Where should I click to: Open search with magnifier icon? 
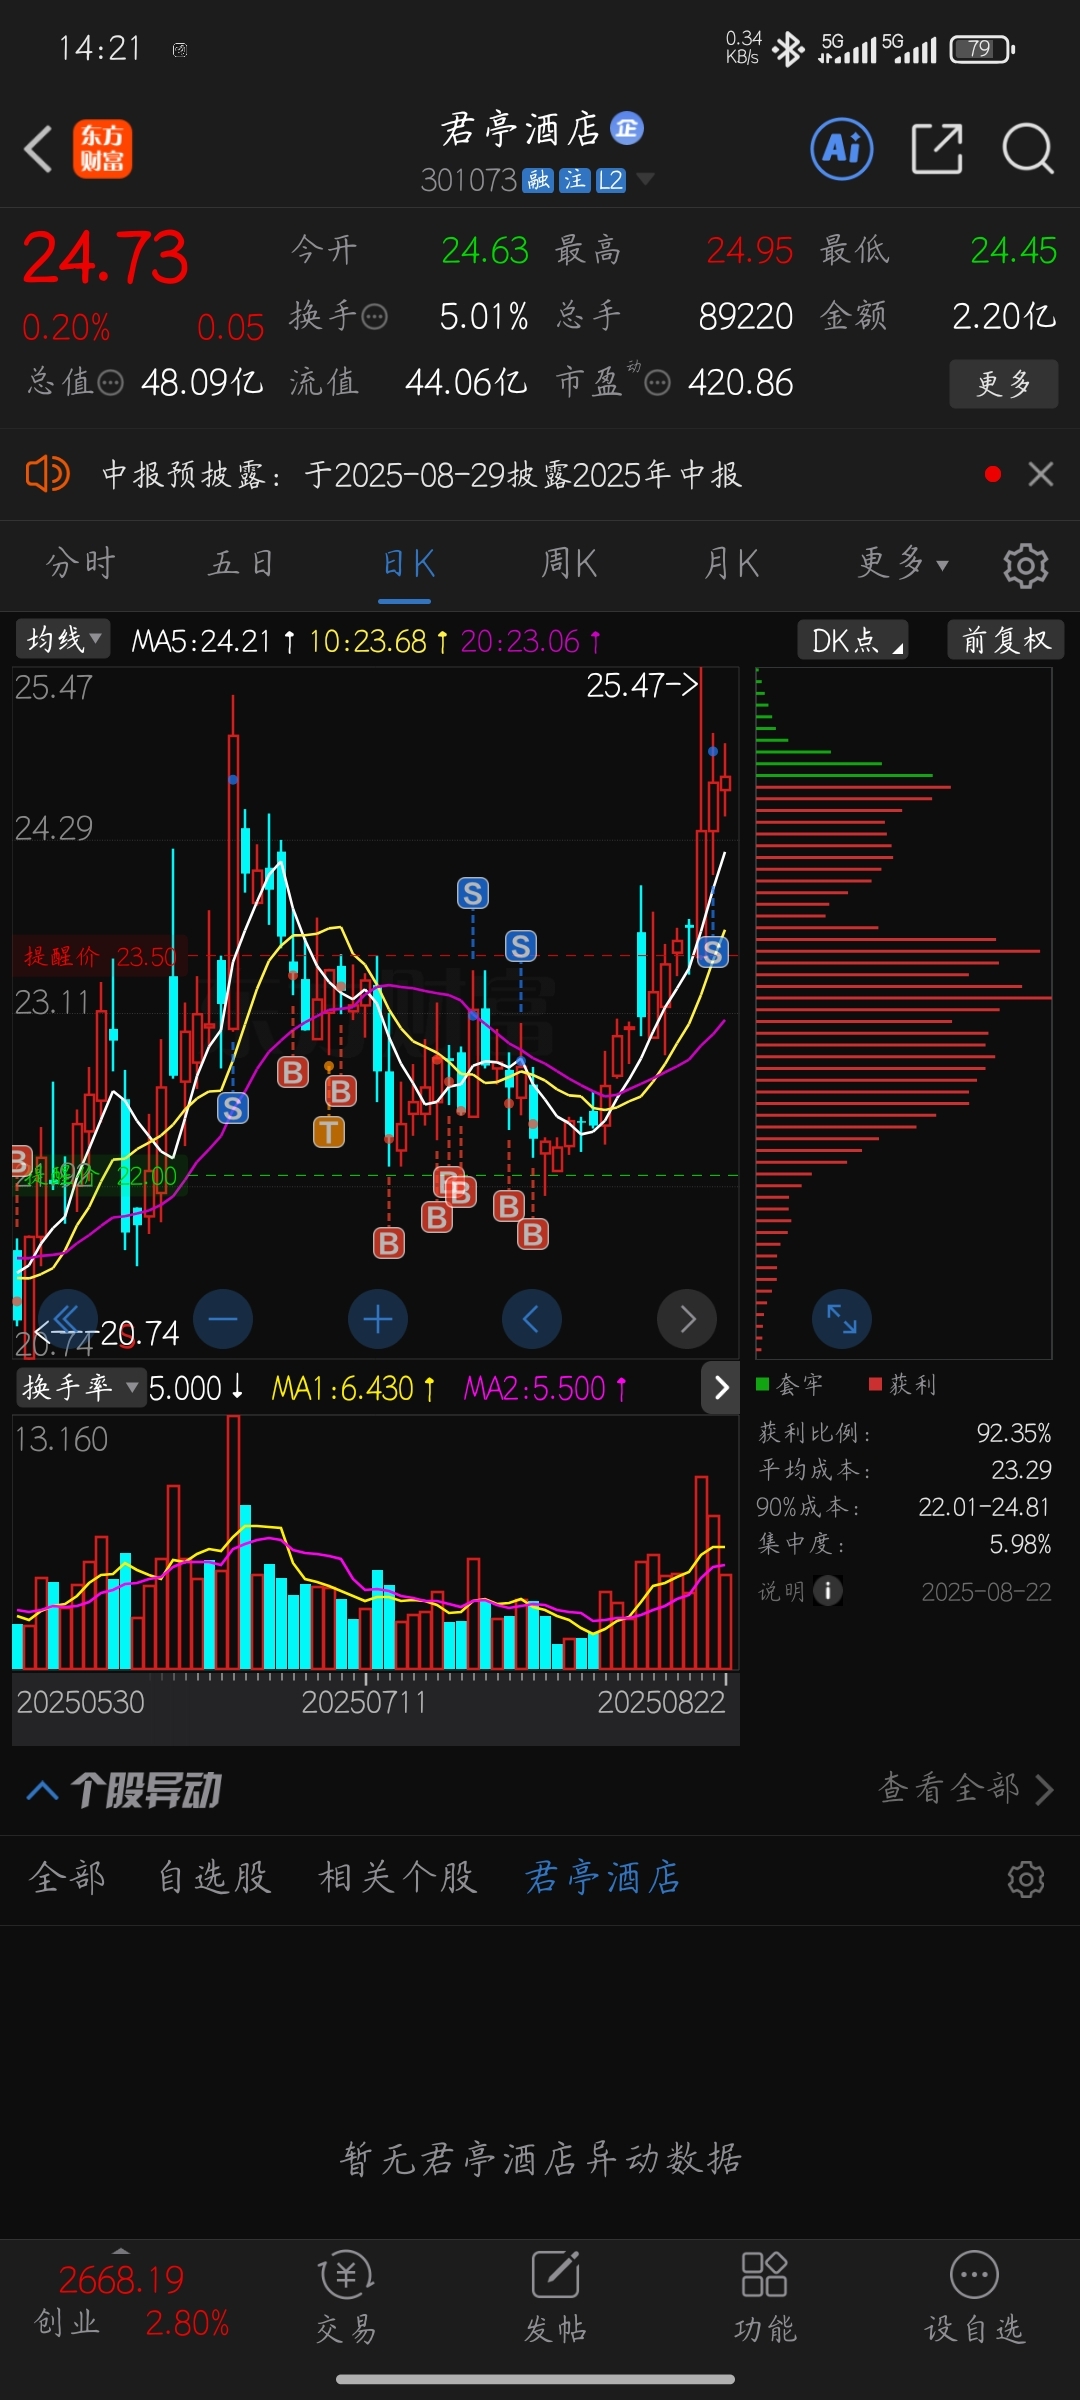pyautogui.click(x=1027, y=149)
